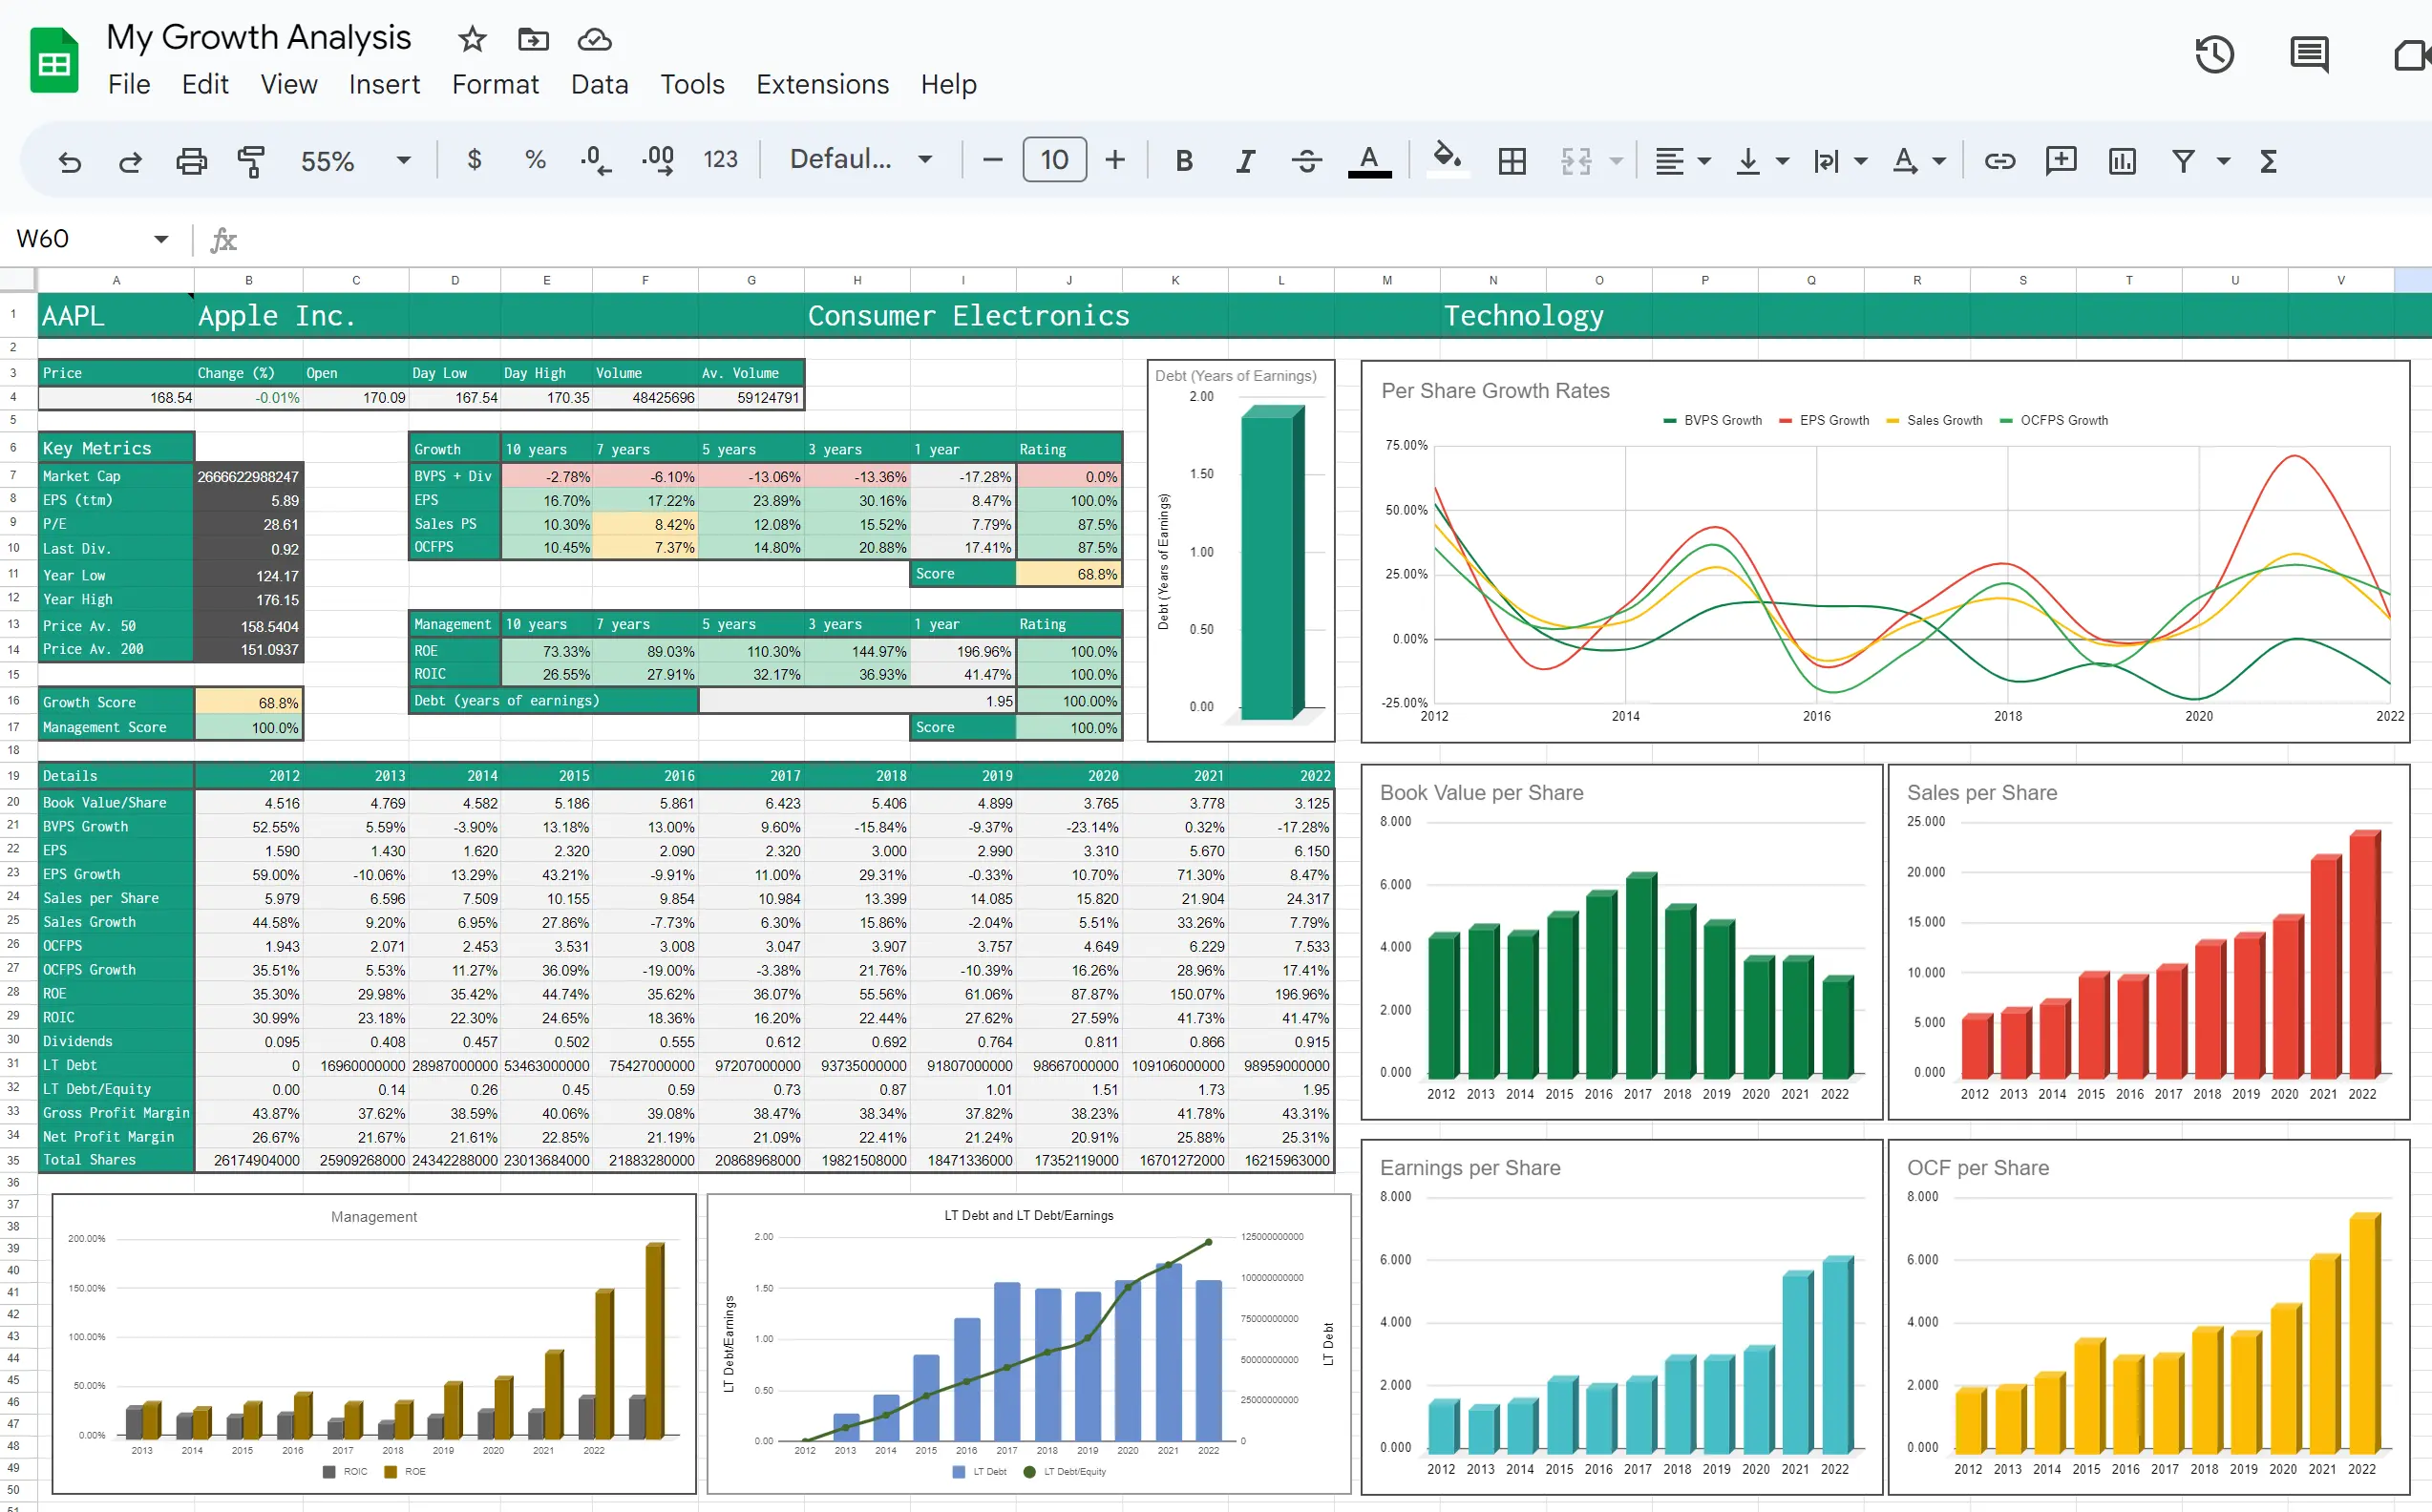The image size is (2432, 1512).
Task: Apply strikethrough formatting
Action: coord(1306,161)
